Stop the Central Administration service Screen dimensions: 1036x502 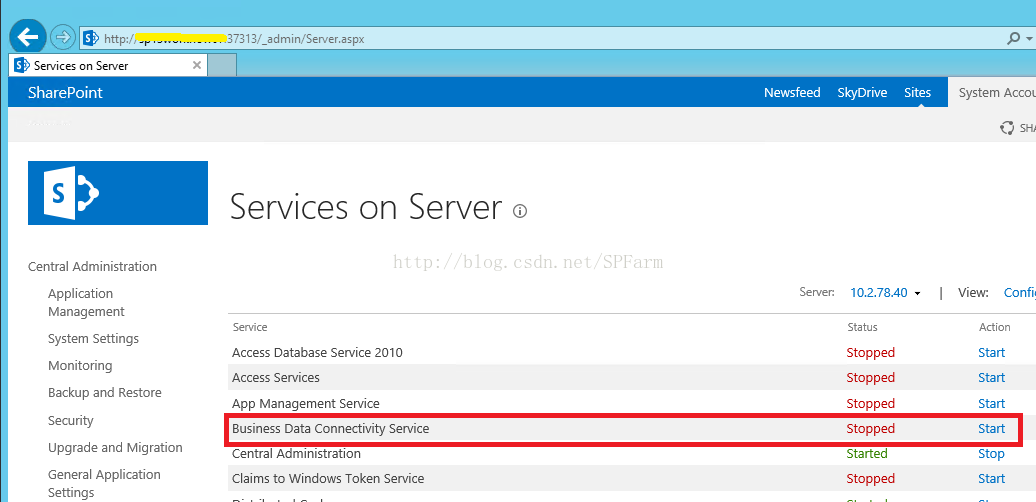991,454
